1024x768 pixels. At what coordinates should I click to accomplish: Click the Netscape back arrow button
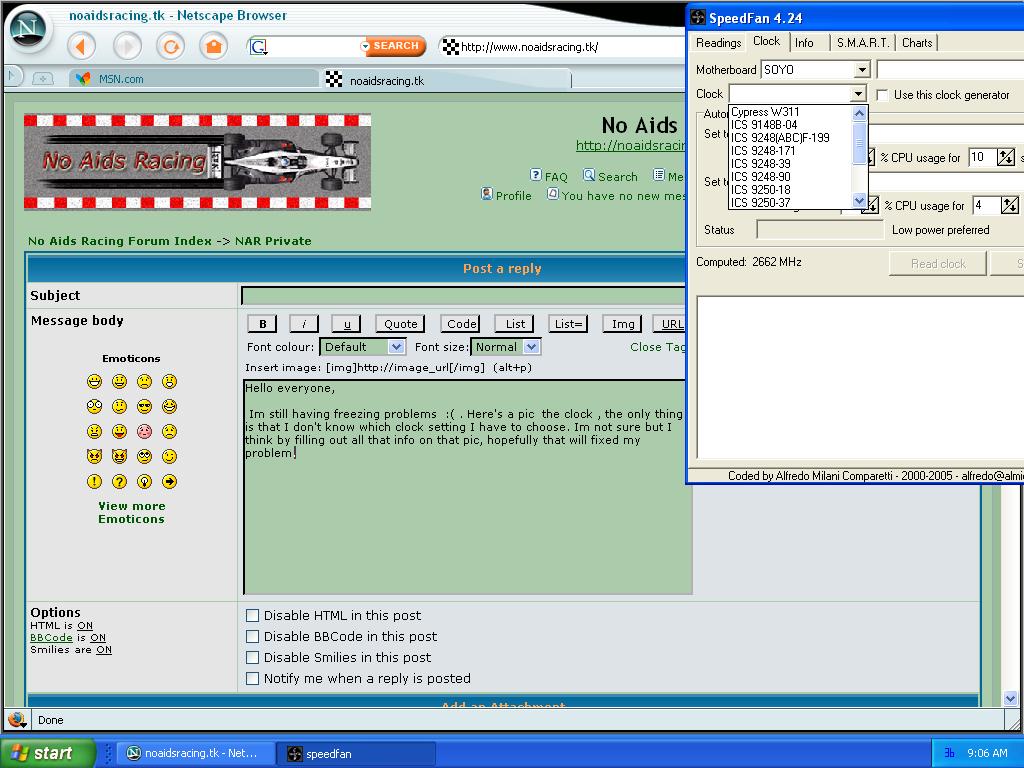pyautogui.click(x=82, y=46)
